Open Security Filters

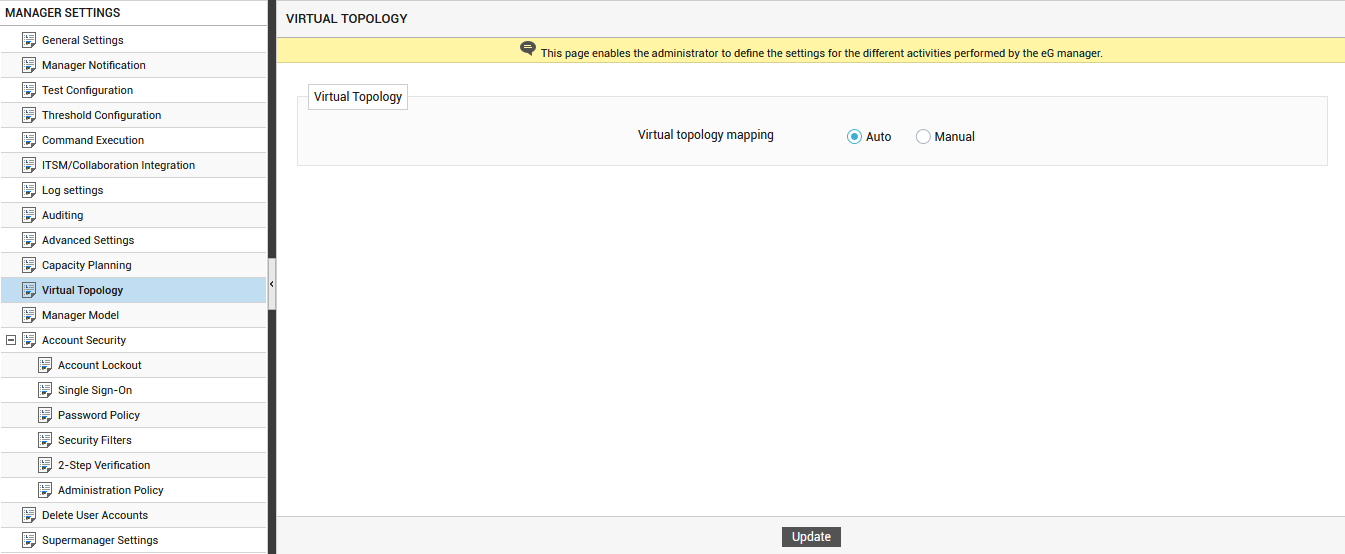point(95,440)
